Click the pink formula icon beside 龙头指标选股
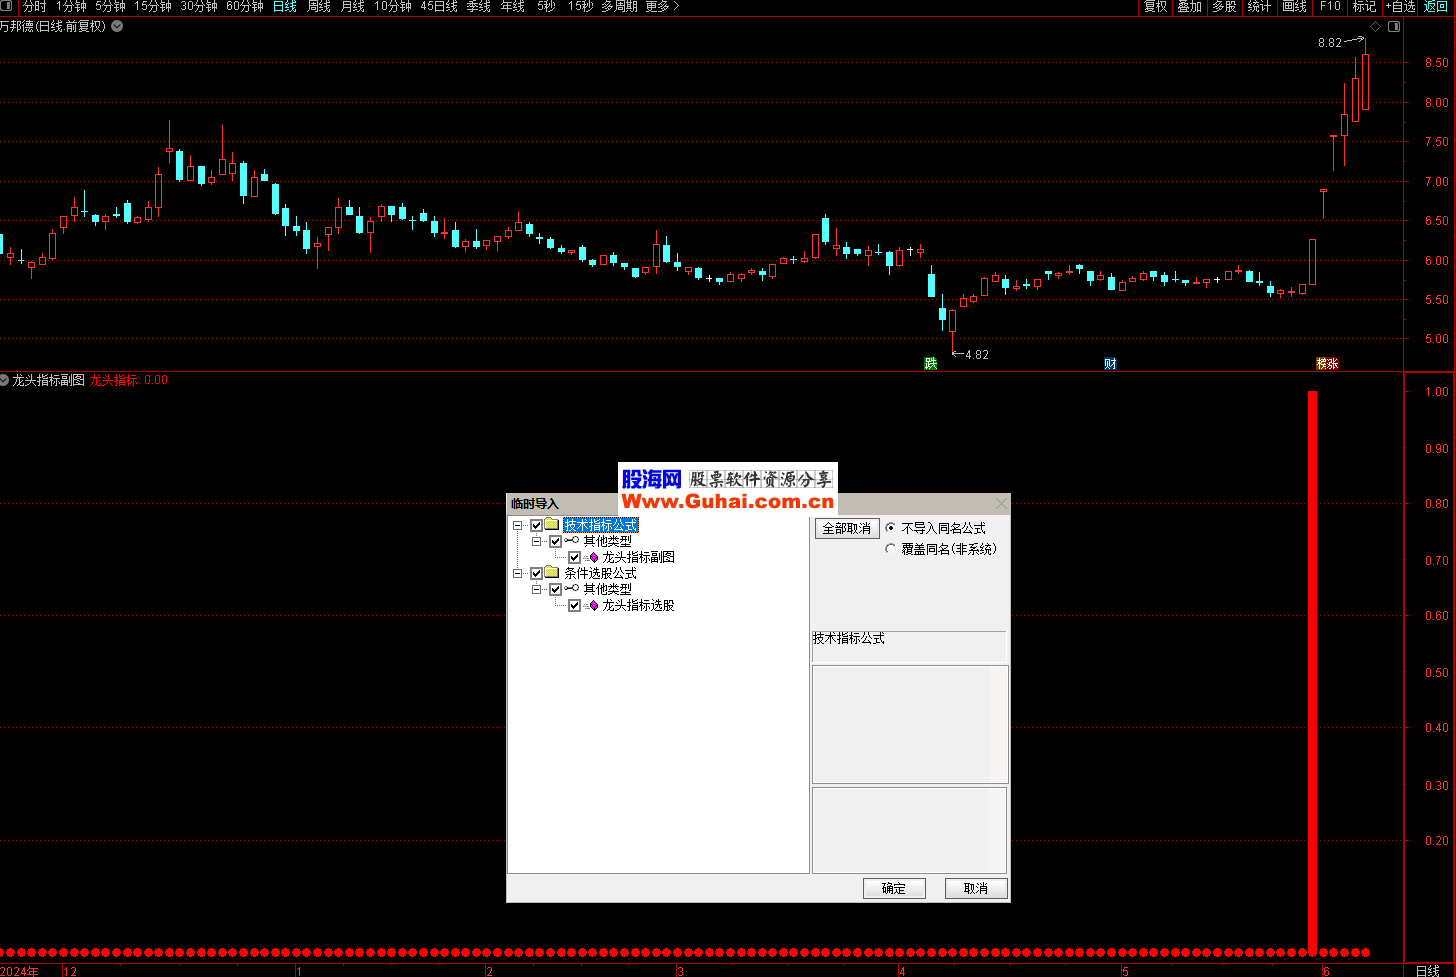Screen dimensions: 1456x977 coord(593,605)
